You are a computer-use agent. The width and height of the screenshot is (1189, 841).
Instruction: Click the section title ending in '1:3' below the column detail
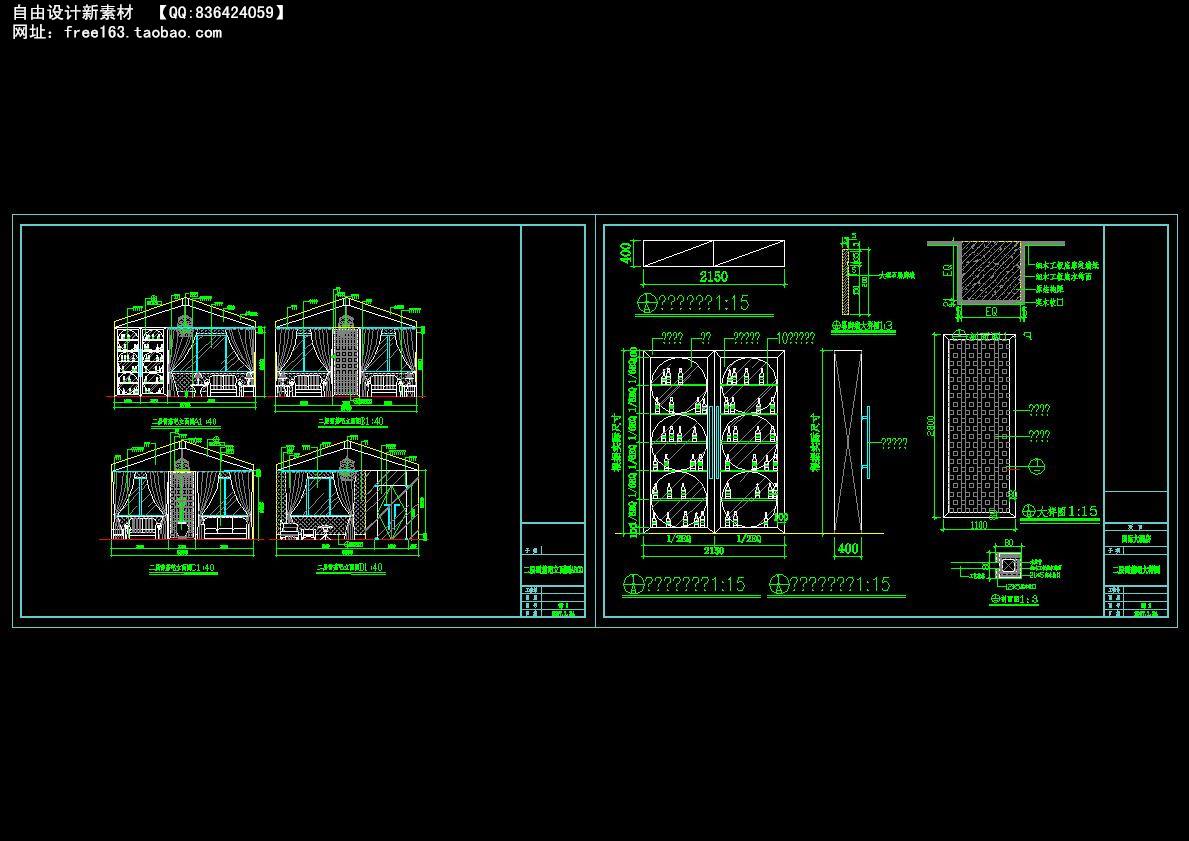click(x=1014, y=599)
